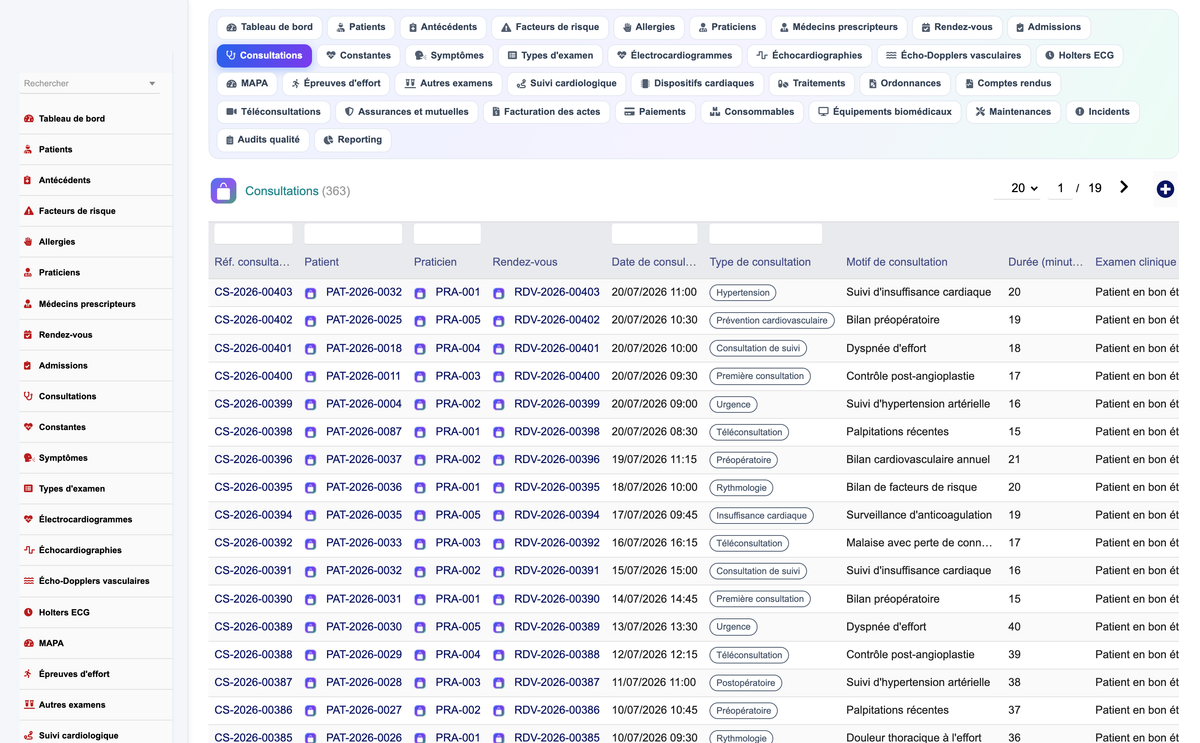Click the current page number field
Image resolution: width=1200 pixels, height=743 pixels.
pyautogui.click(x=1060, y=188)
